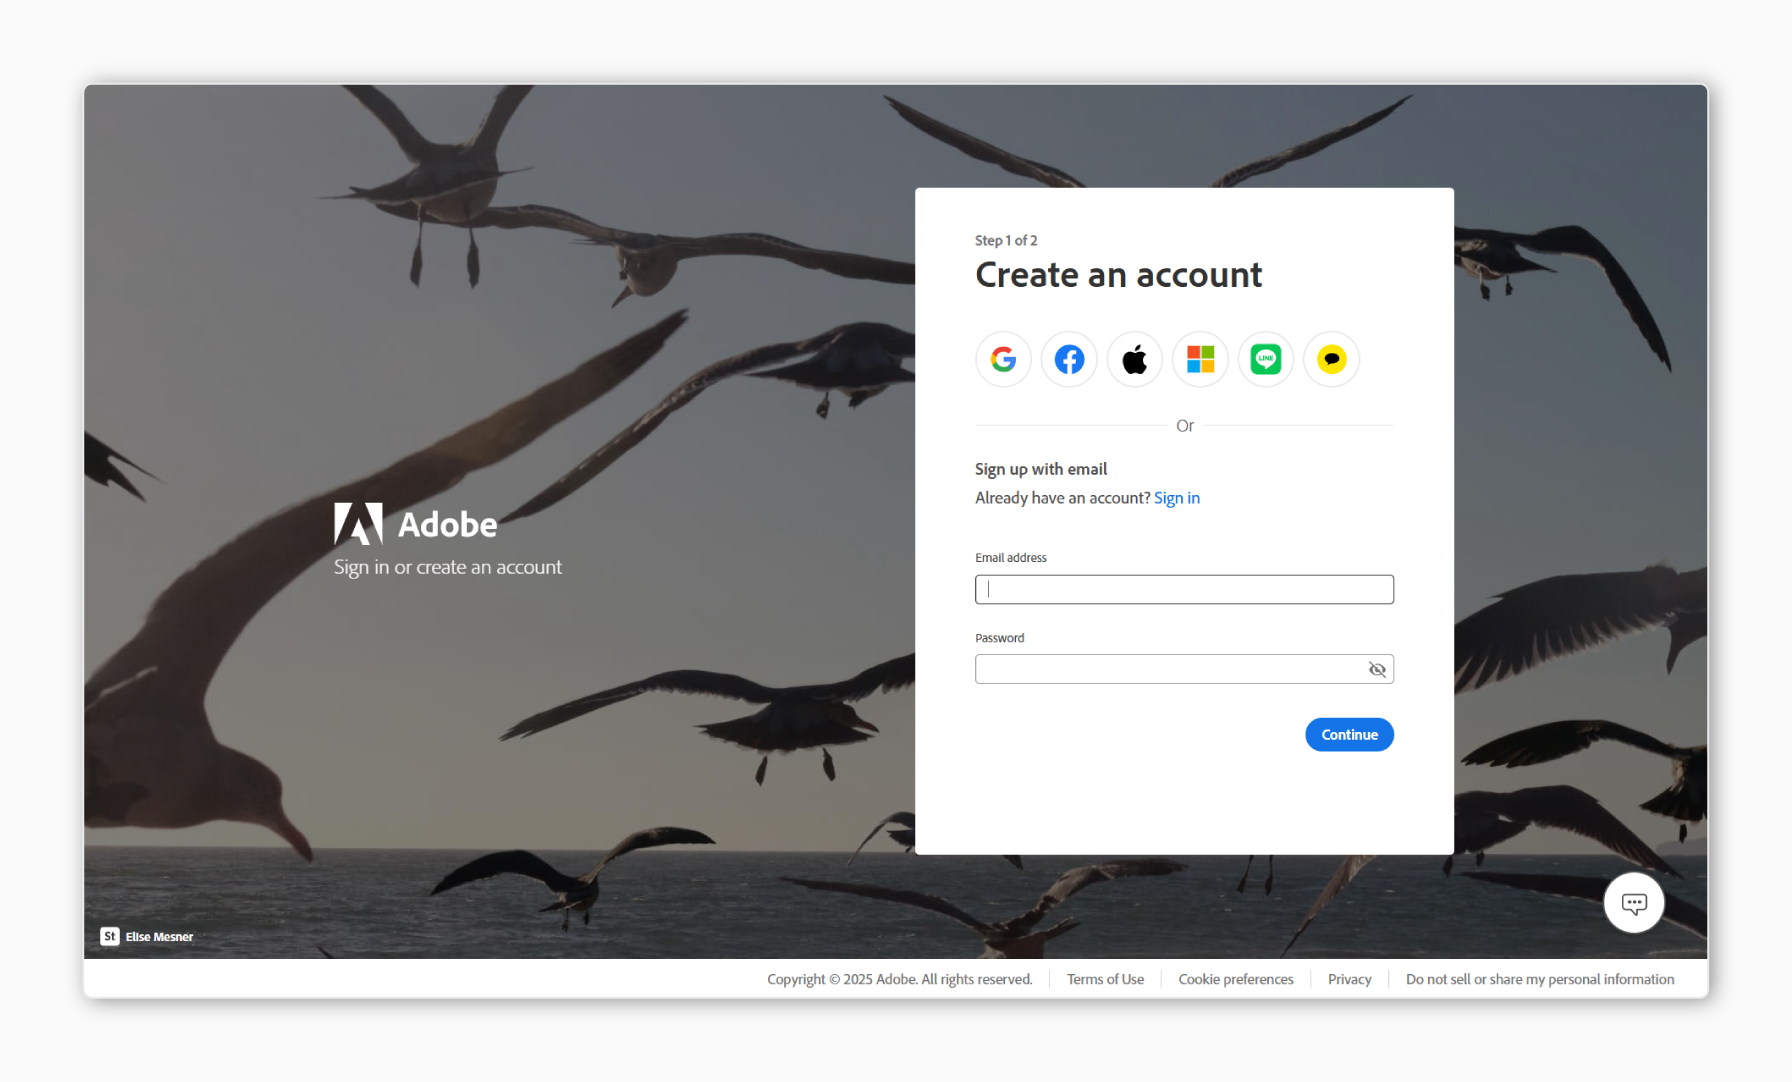Pick the green LINE sign-up icon
Viewport: 1792px width, 1082px height.
(x=1266, y=359)
